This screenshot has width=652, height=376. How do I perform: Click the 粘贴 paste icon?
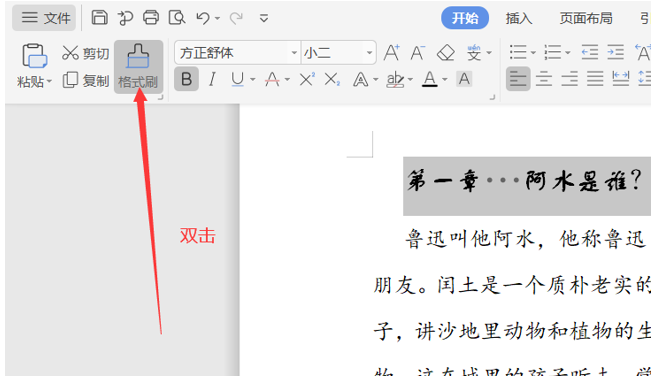pyautogui.click(x=35, y=56)
